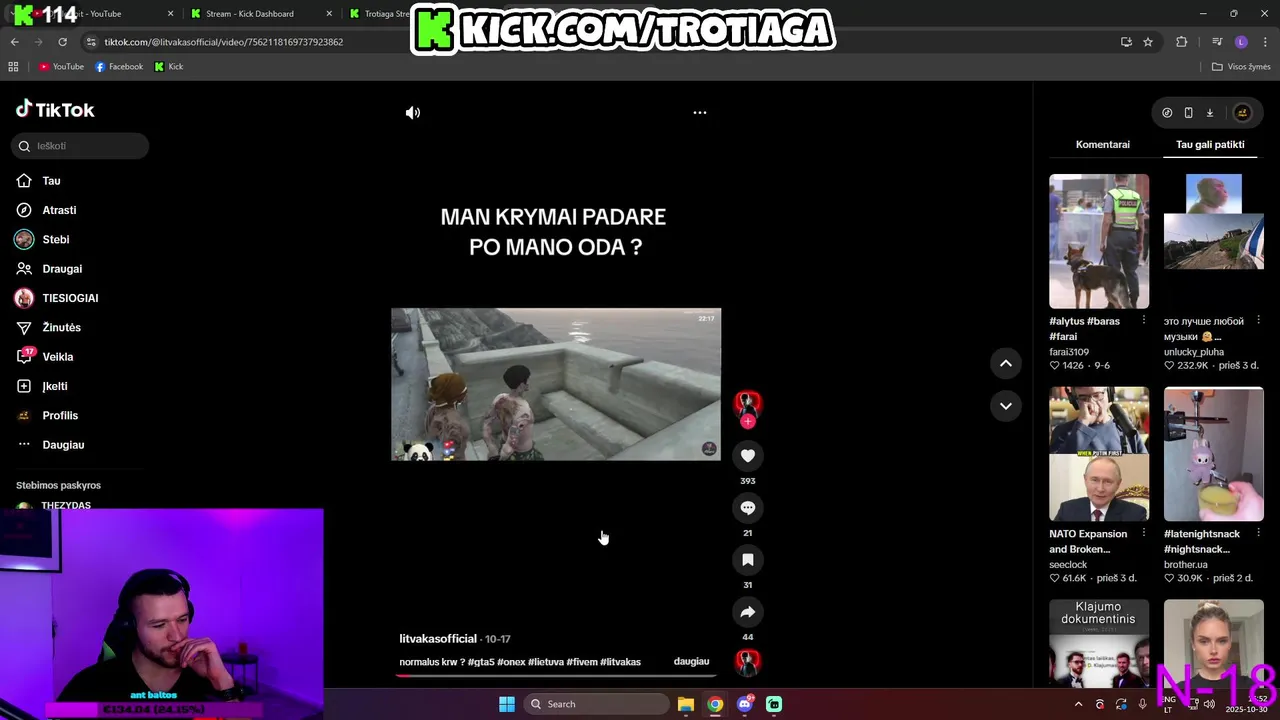
Task: Follow the creator with the red plus
Action: [x=747, y=422]
